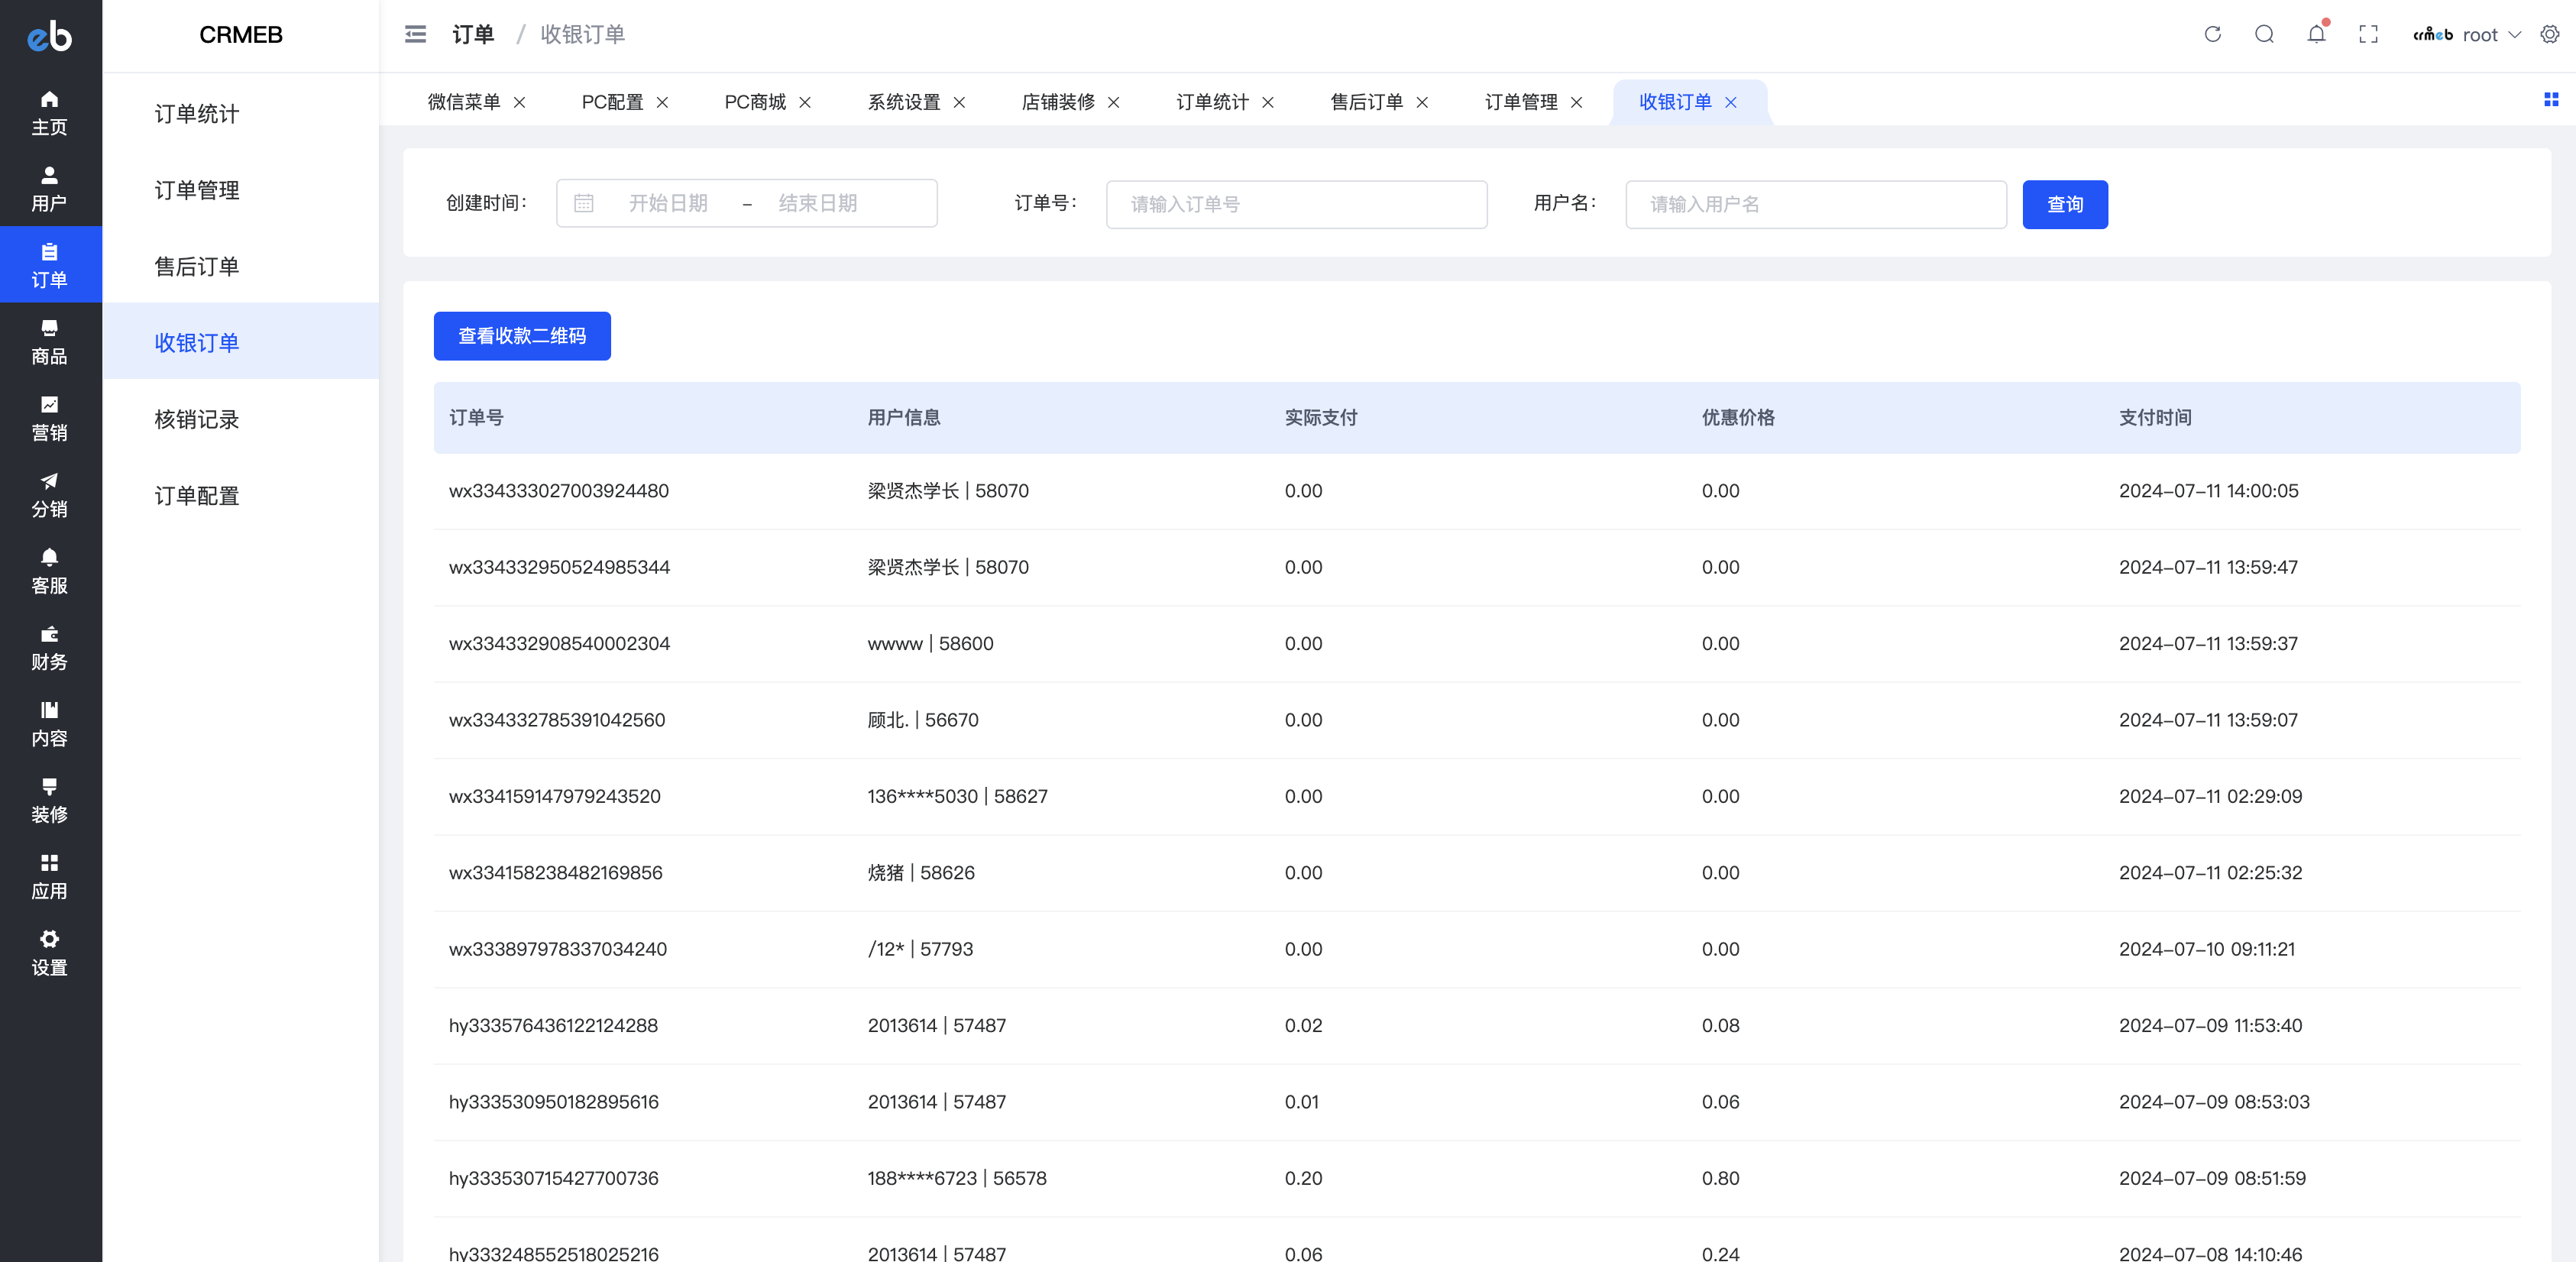Focus the 订单号 input field
2576x1262 pixels.
[x=1296, y=205]
